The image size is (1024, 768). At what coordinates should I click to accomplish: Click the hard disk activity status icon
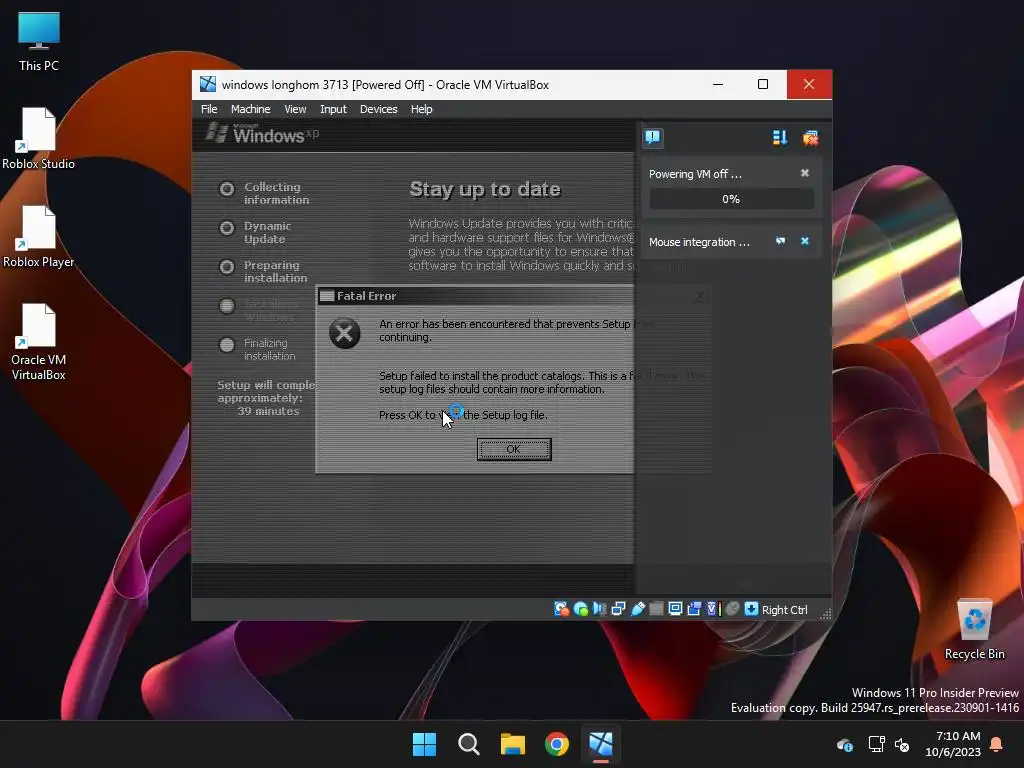[561, 609]
